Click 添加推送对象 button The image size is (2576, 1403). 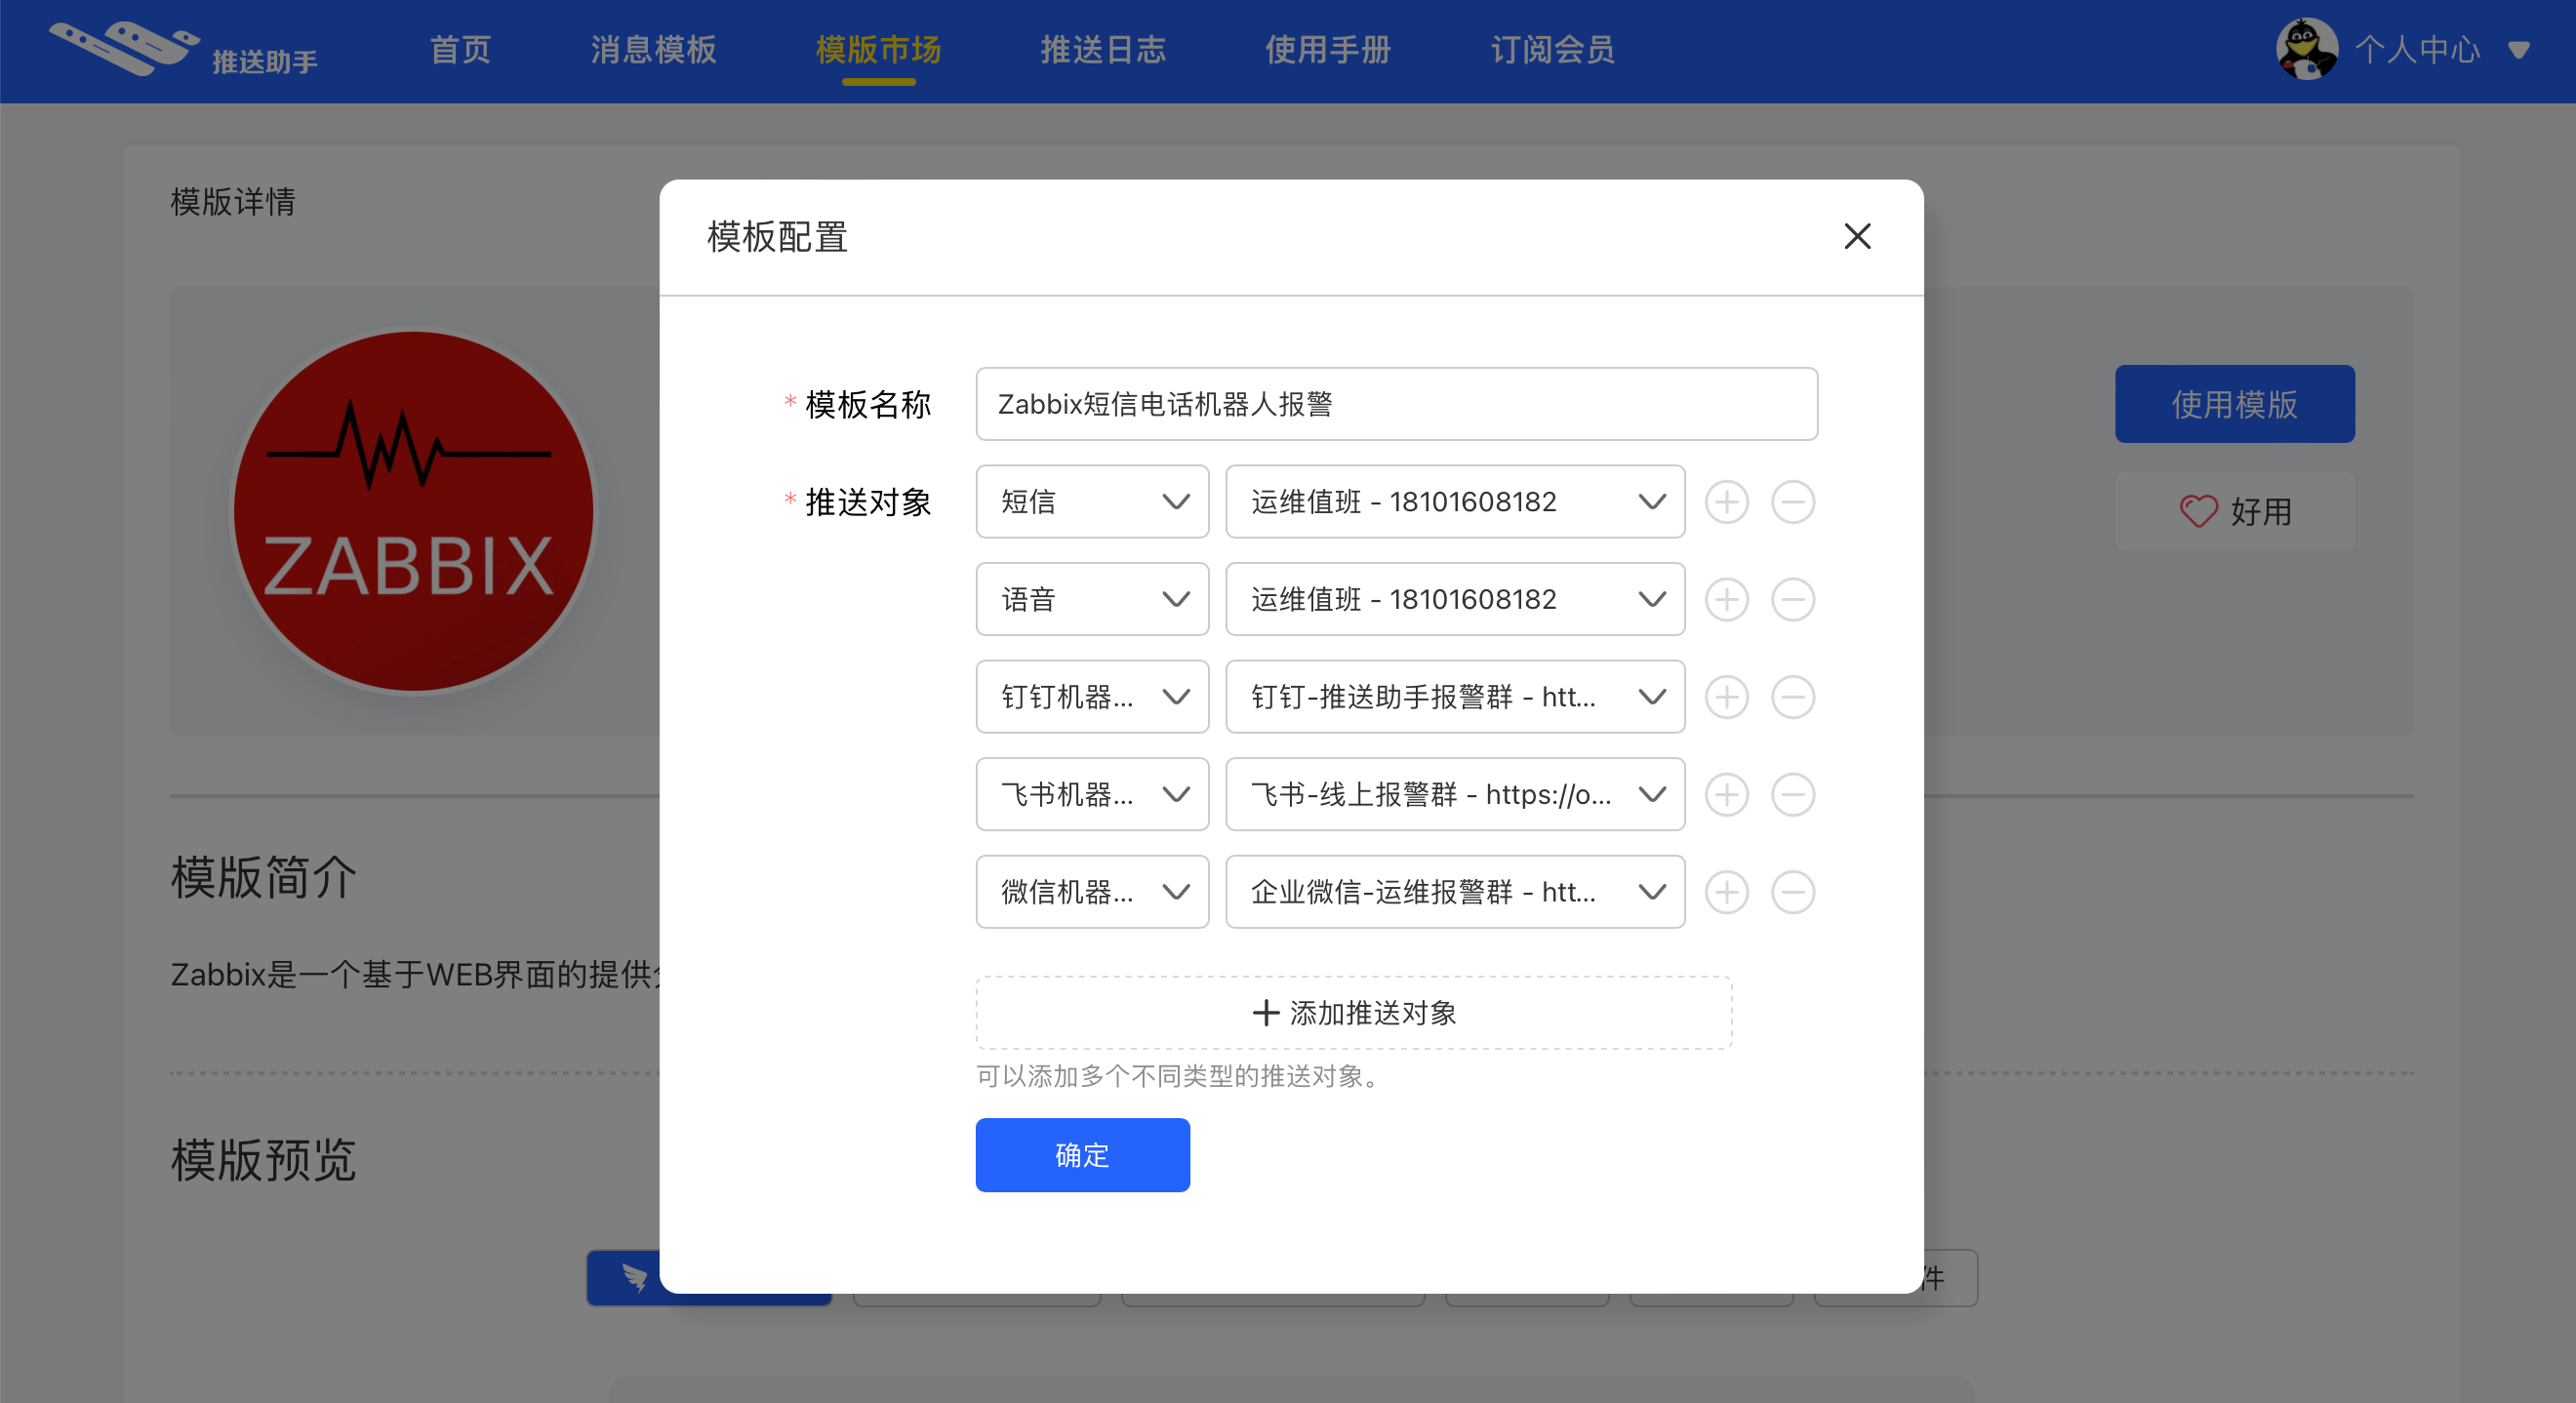[x=1353, y=1013]
